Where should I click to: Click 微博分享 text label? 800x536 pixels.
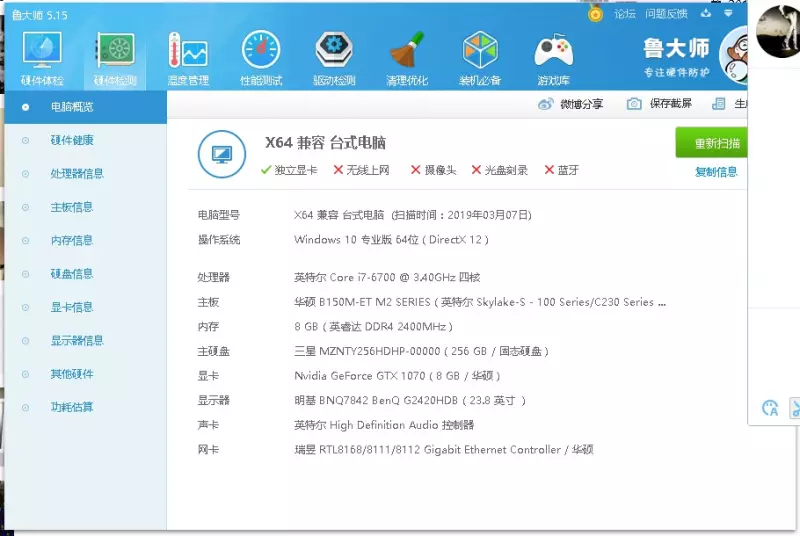581,104
